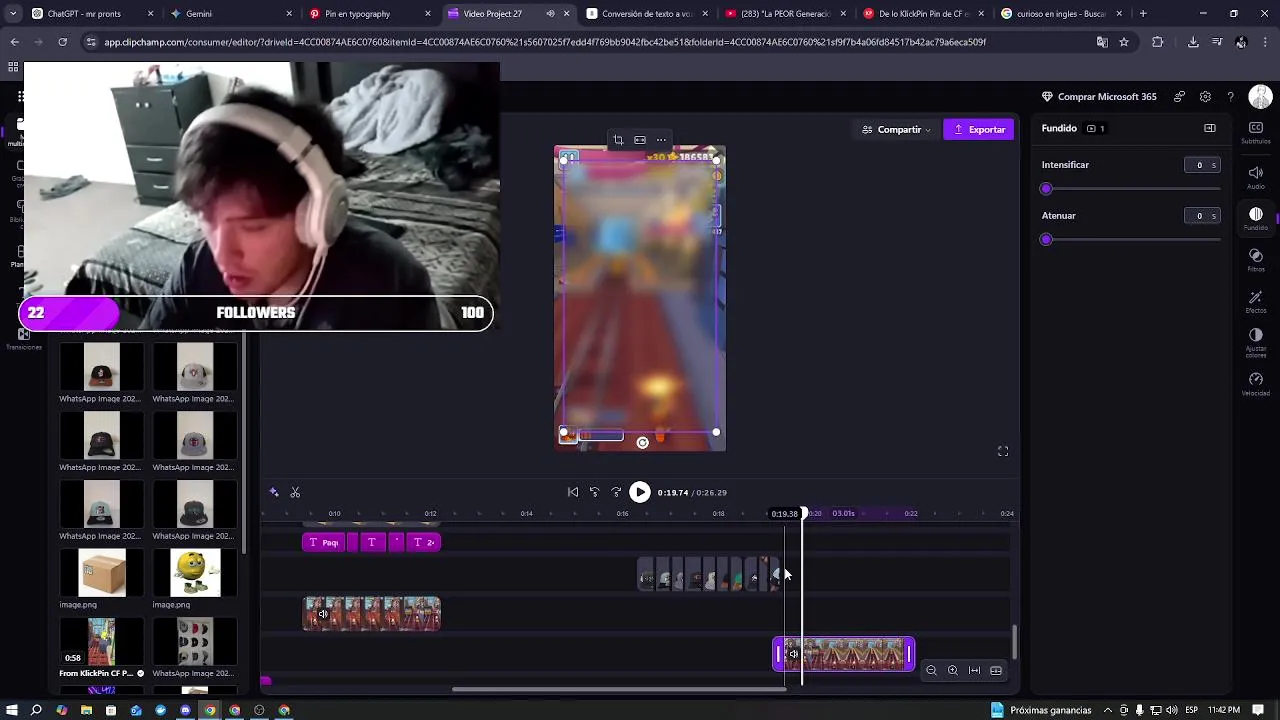
Task: Open the Ajustar colores panel
Action: click(x=1256, y=343)
